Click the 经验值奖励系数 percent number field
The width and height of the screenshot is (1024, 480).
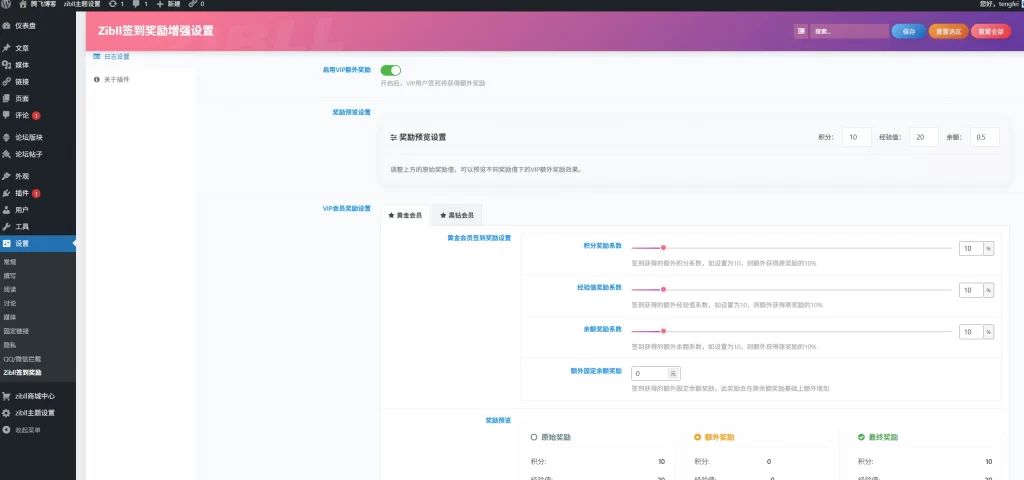click(x=971, y=290)
